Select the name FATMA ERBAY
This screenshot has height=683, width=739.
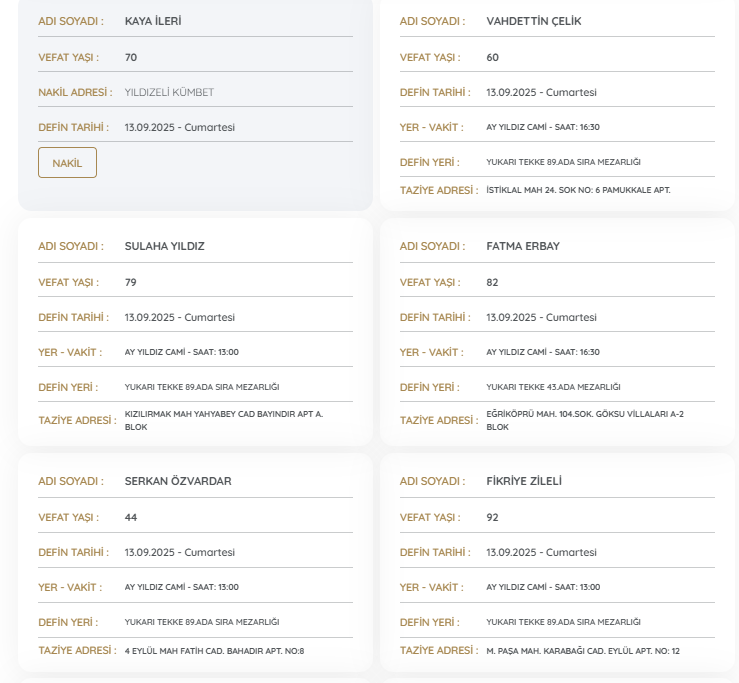pos(523,246)
